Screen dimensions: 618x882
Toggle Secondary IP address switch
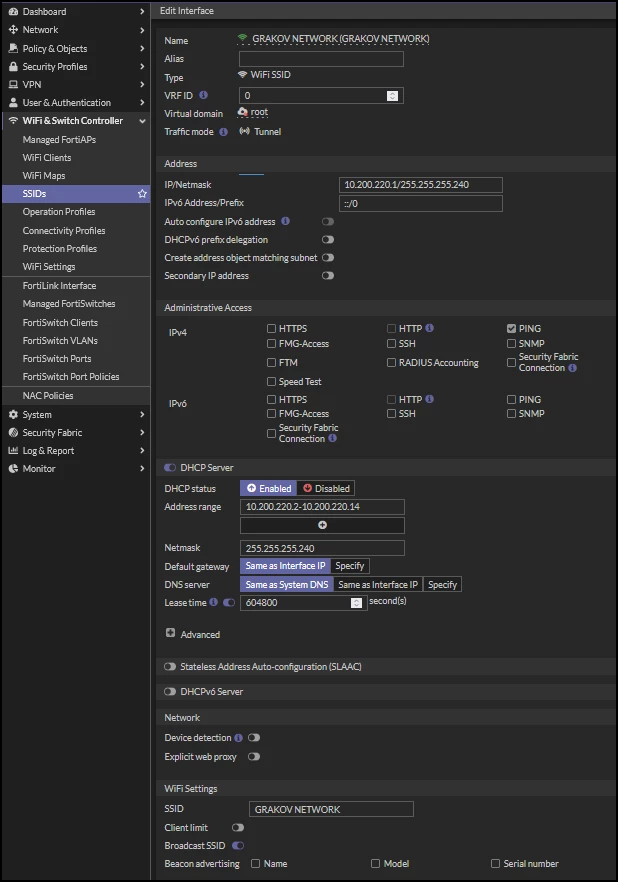pyautogui.click(x=328, y=276)
